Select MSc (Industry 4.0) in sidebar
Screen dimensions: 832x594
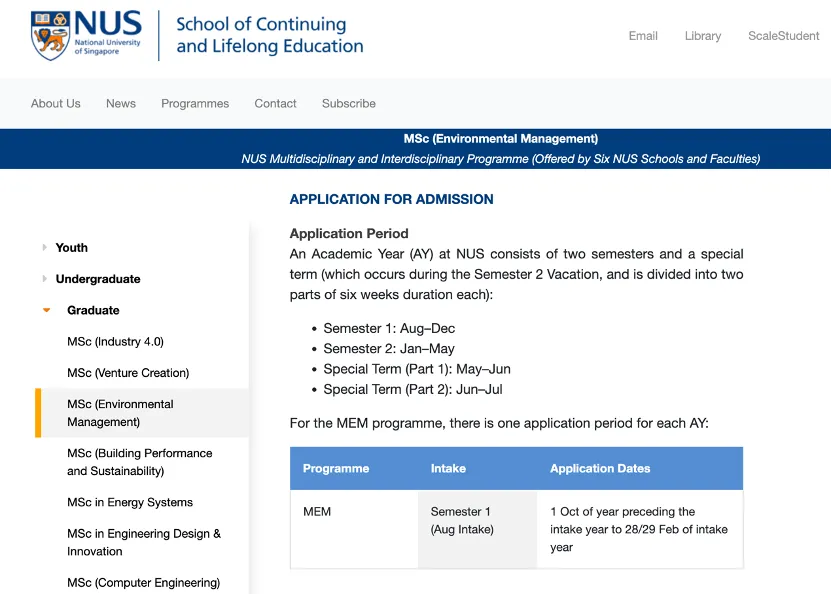pyautogui.click(x=115, y=342)
